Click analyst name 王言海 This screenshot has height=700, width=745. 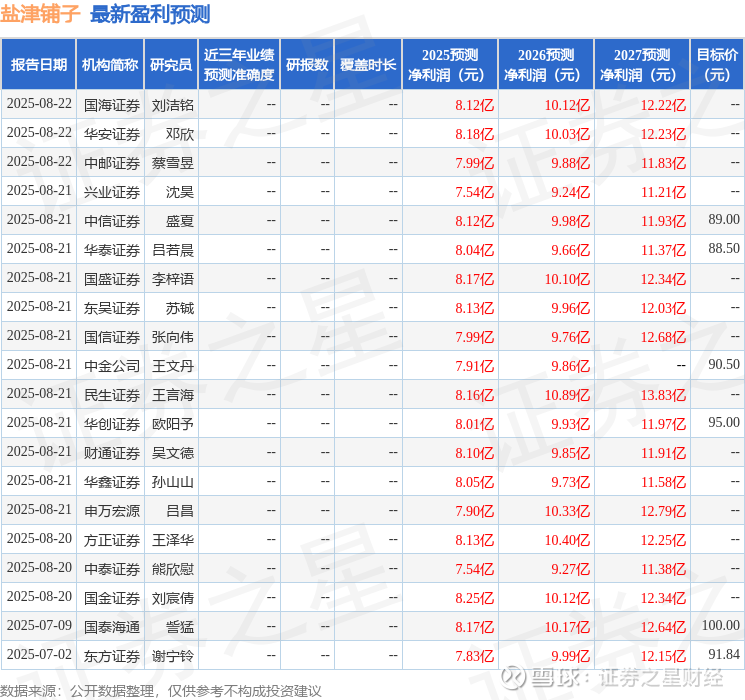pyautogui.click(x=173, y=395)
